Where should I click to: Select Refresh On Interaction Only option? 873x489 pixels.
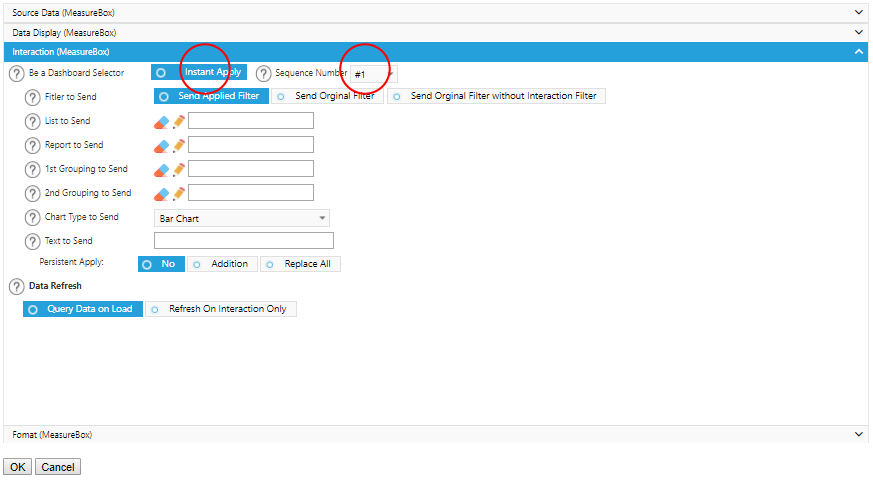point(220,309)
